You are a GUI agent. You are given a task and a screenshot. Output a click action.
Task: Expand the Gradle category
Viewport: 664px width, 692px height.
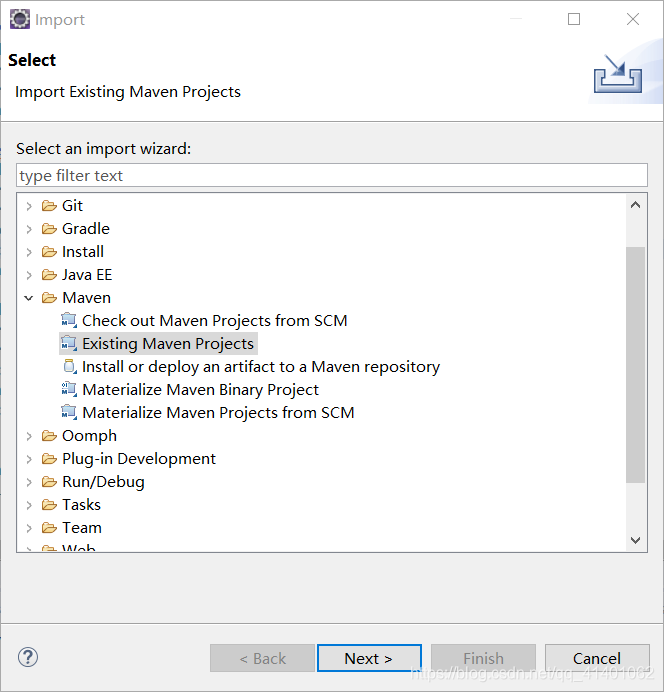[29, 229]
